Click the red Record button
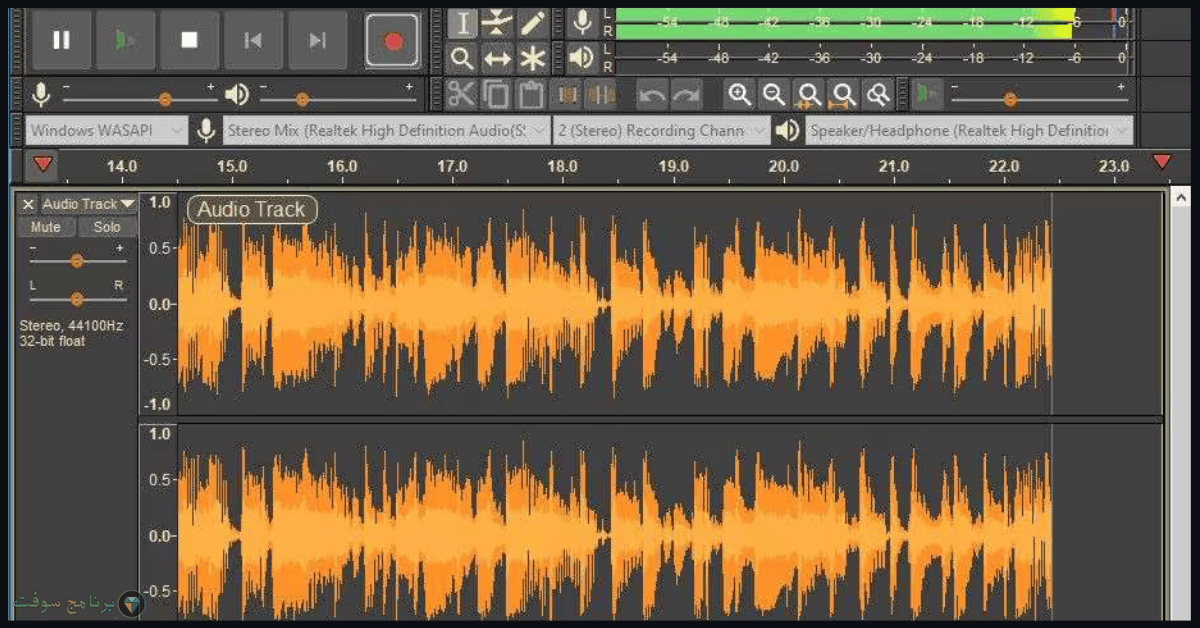This screenshot has height=628, width=1200. tap(392, 41)
